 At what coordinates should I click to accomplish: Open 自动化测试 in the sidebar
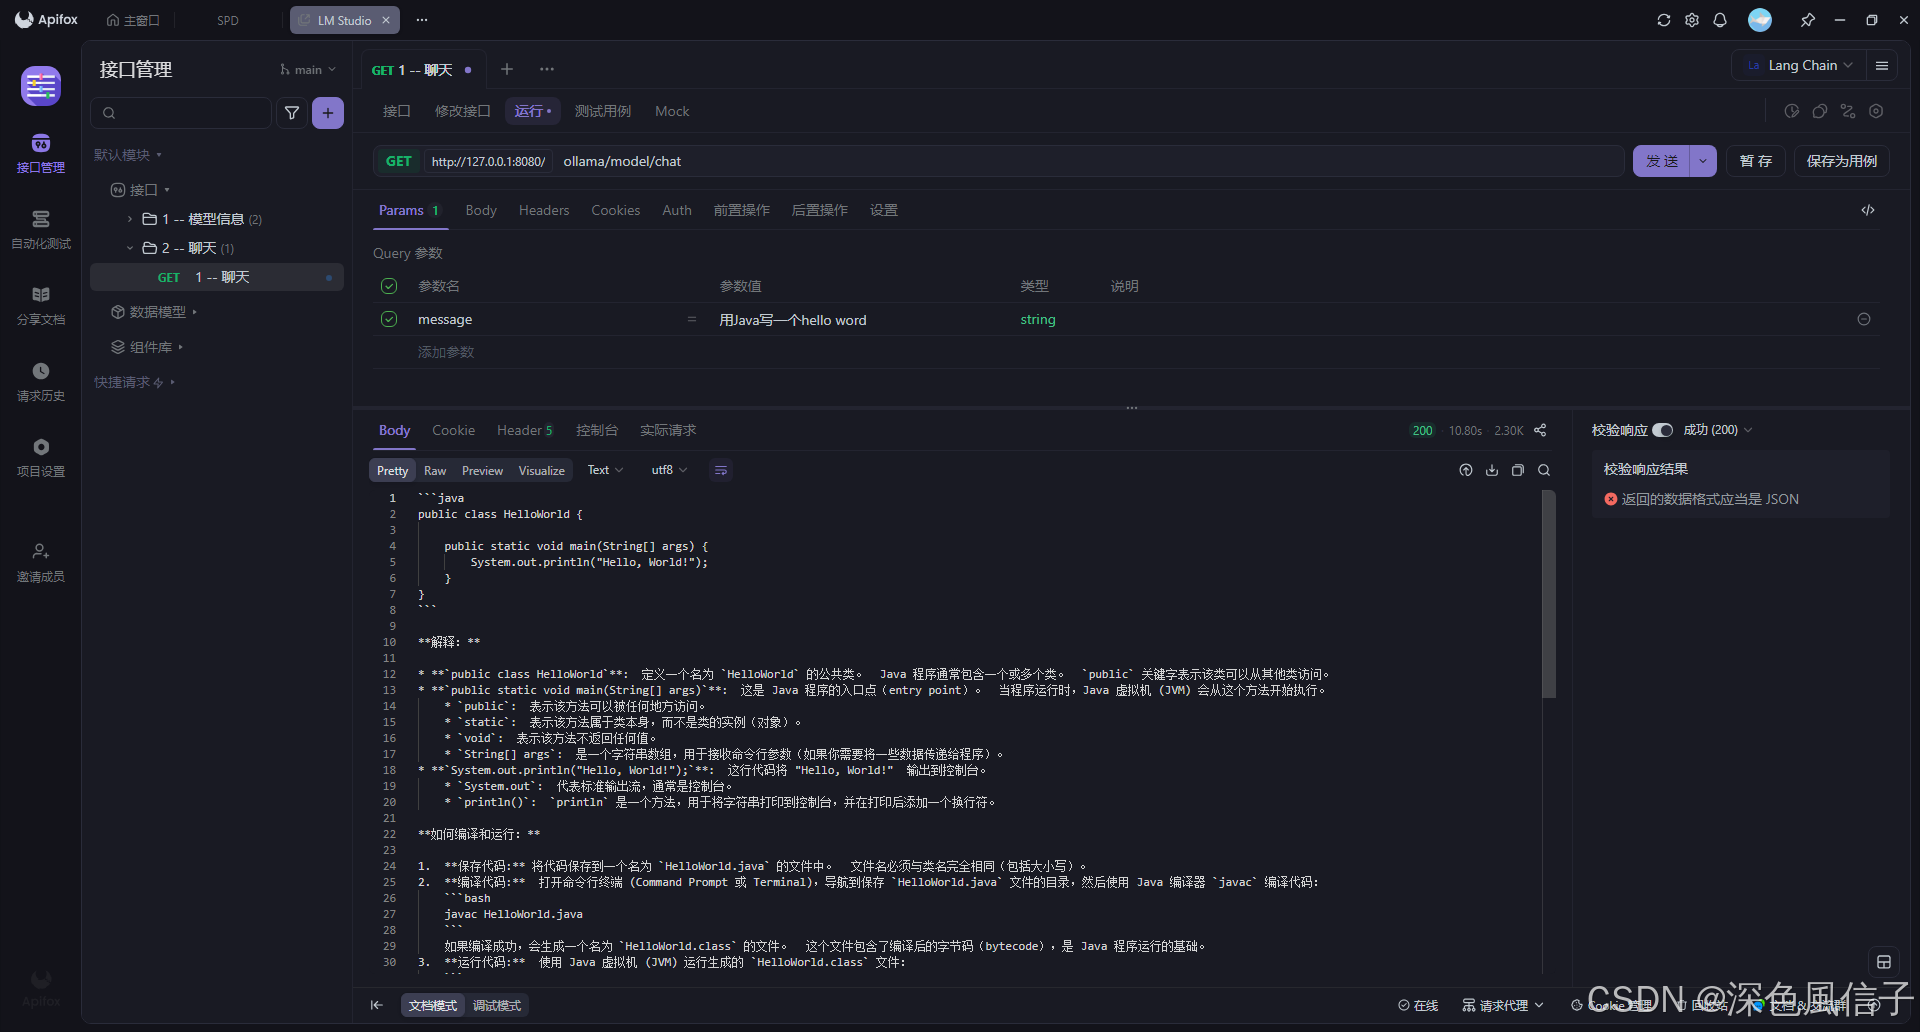pos(41,229)
